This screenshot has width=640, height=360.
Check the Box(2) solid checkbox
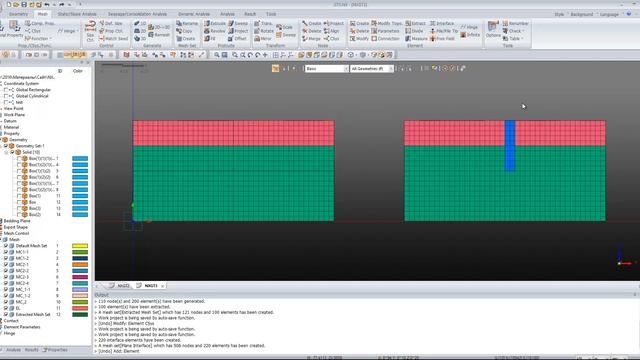point(19,214)
